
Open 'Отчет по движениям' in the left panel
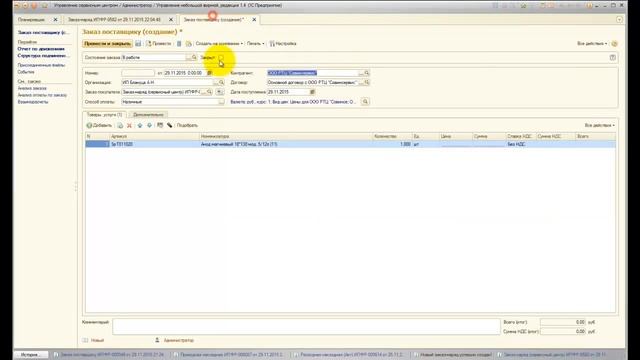coord(41,49)
